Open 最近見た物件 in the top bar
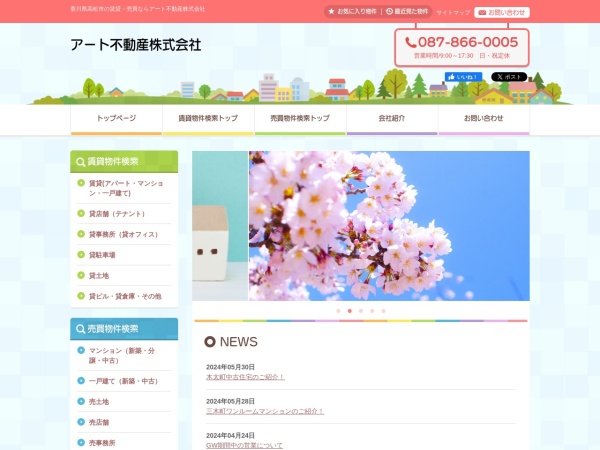Image resolution: width=600 pixels, height=450 pixels. [407, 11]
